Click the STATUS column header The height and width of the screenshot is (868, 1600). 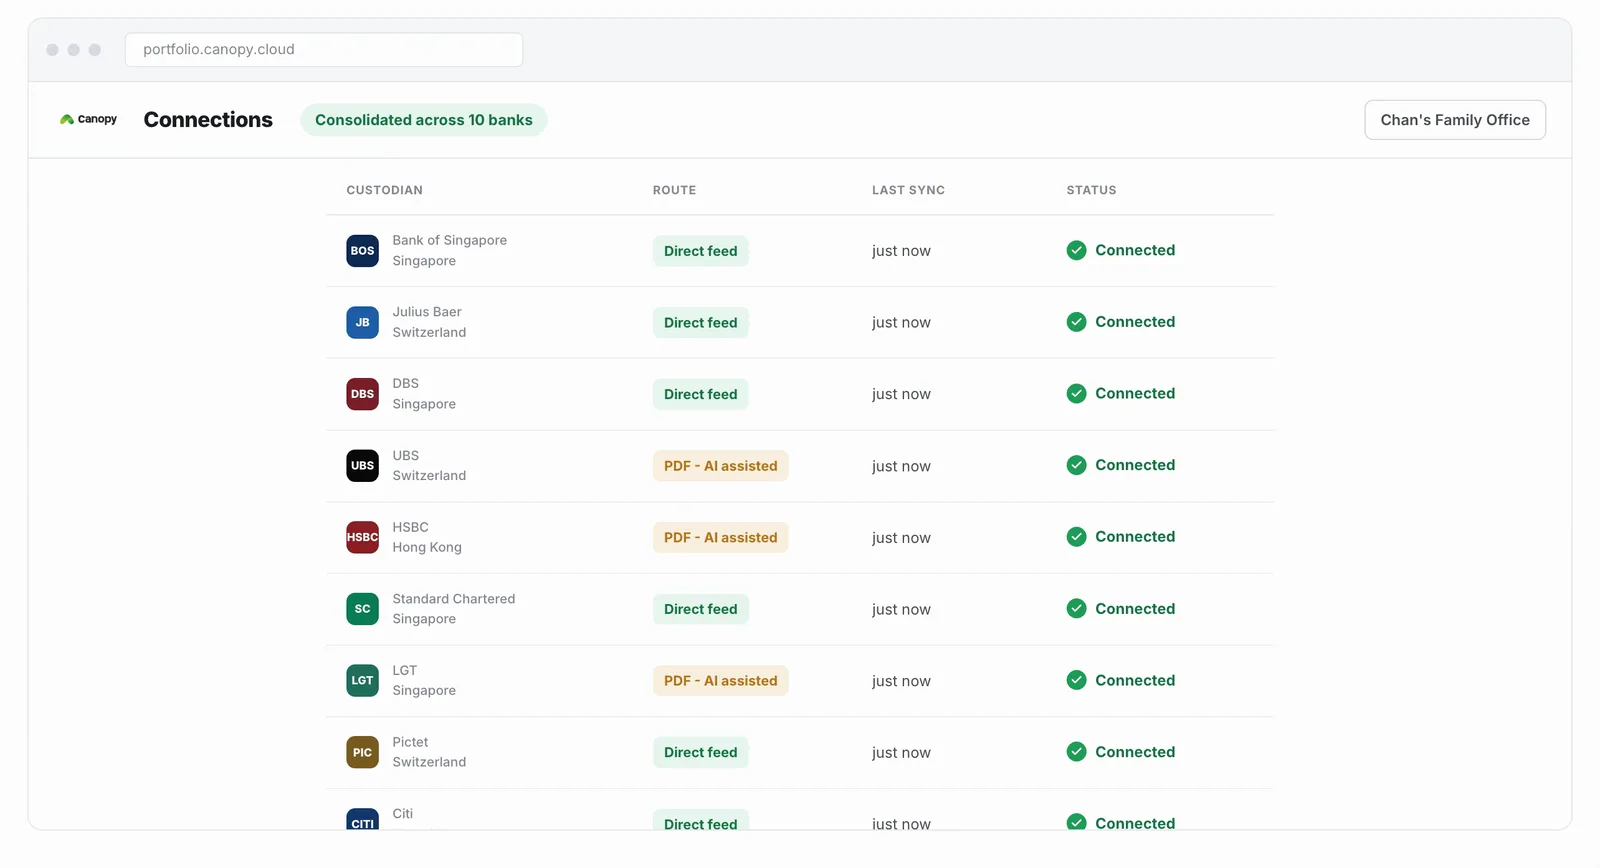(x=1091, y=190)
